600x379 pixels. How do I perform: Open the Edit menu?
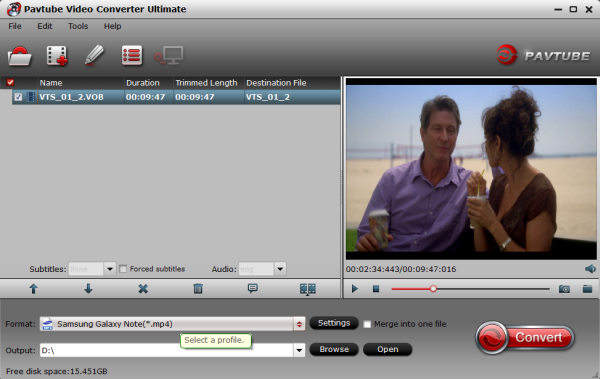pyautogui.click(x=45, y=26)
